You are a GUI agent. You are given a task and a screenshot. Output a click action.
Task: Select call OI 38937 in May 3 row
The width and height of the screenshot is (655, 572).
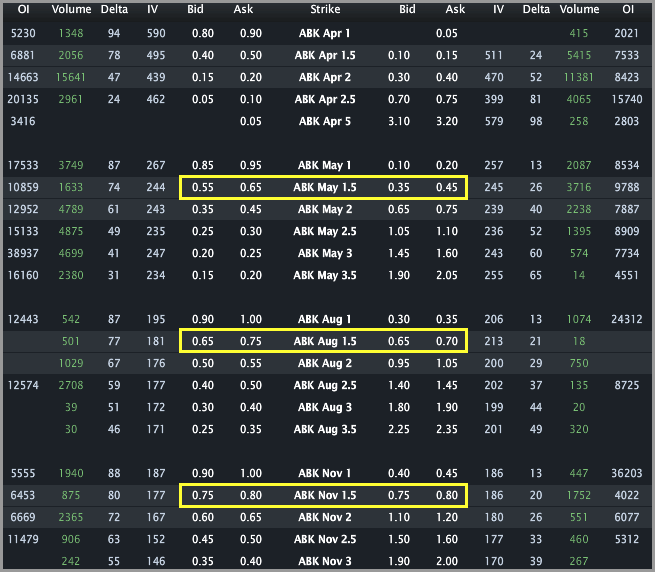coord(23,253)
